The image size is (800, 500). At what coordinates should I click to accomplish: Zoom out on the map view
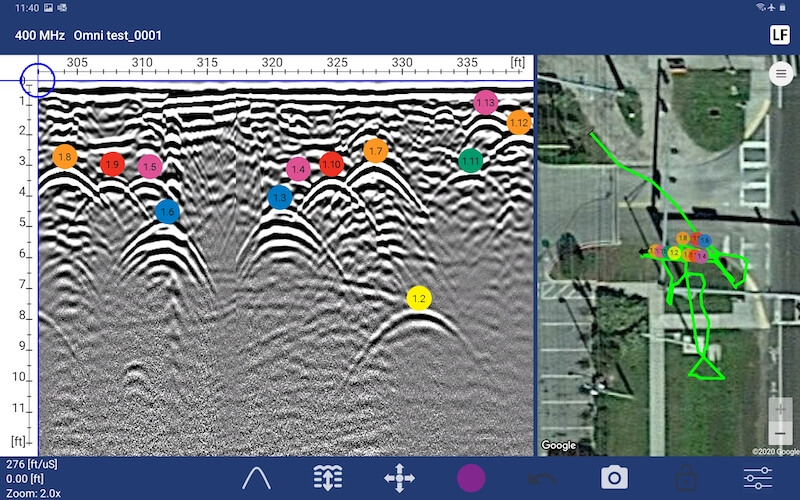tap(780, 434)
